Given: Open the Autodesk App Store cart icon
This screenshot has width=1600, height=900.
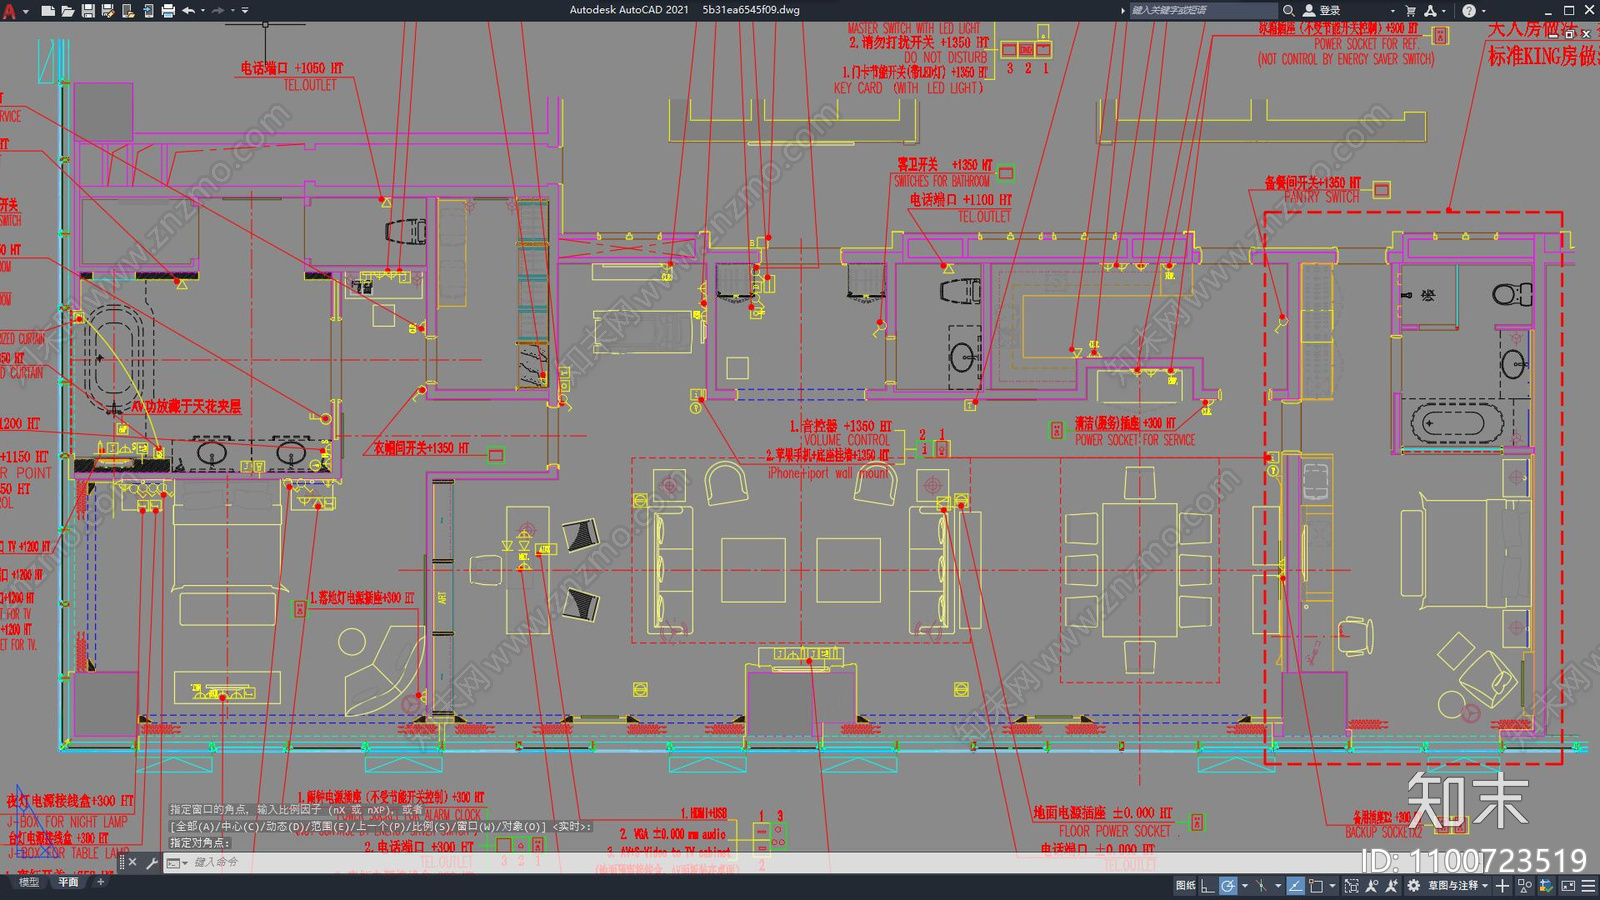Looking at the screenshot, I should 1410,10.
